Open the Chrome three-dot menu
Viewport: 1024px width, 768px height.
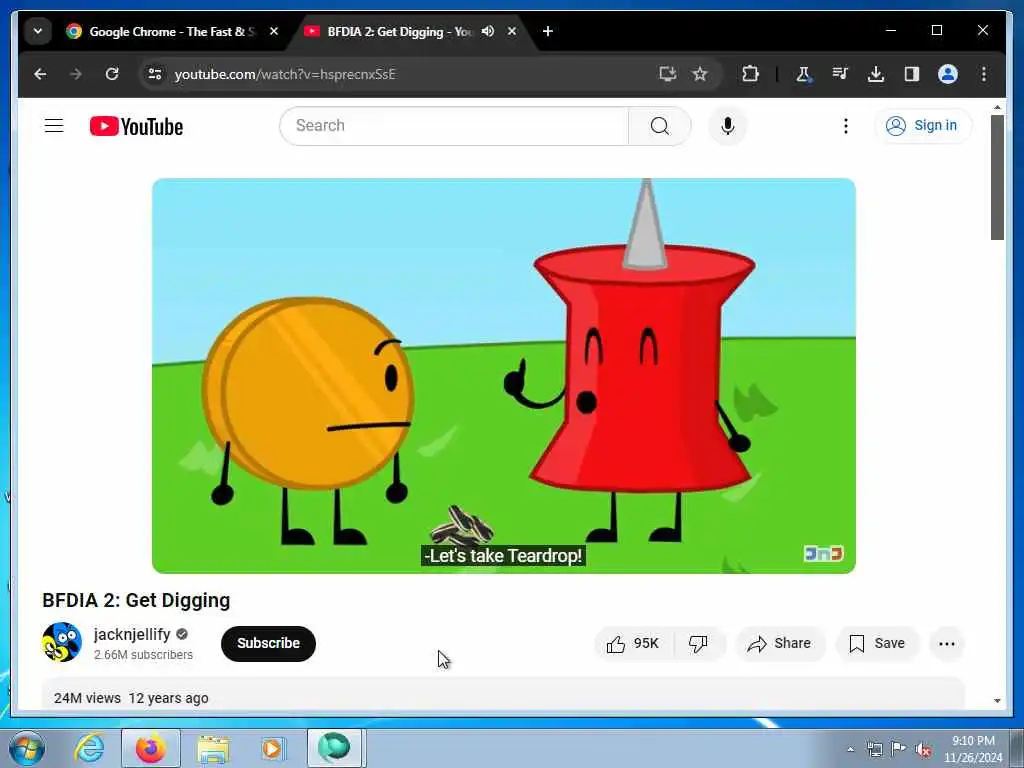pos(984,74)
